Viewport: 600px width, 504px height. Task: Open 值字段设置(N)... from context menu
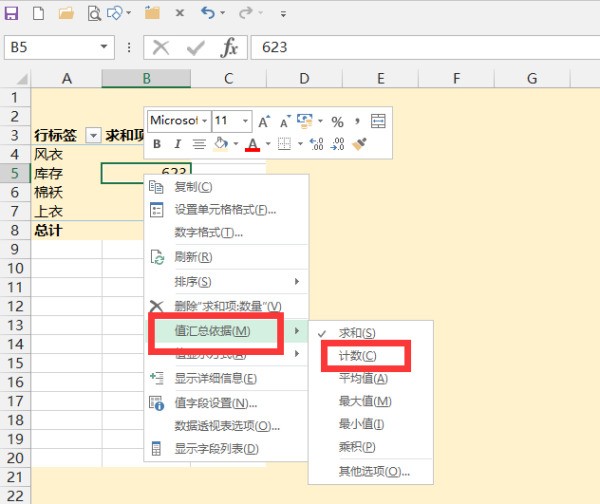(215, 403)
